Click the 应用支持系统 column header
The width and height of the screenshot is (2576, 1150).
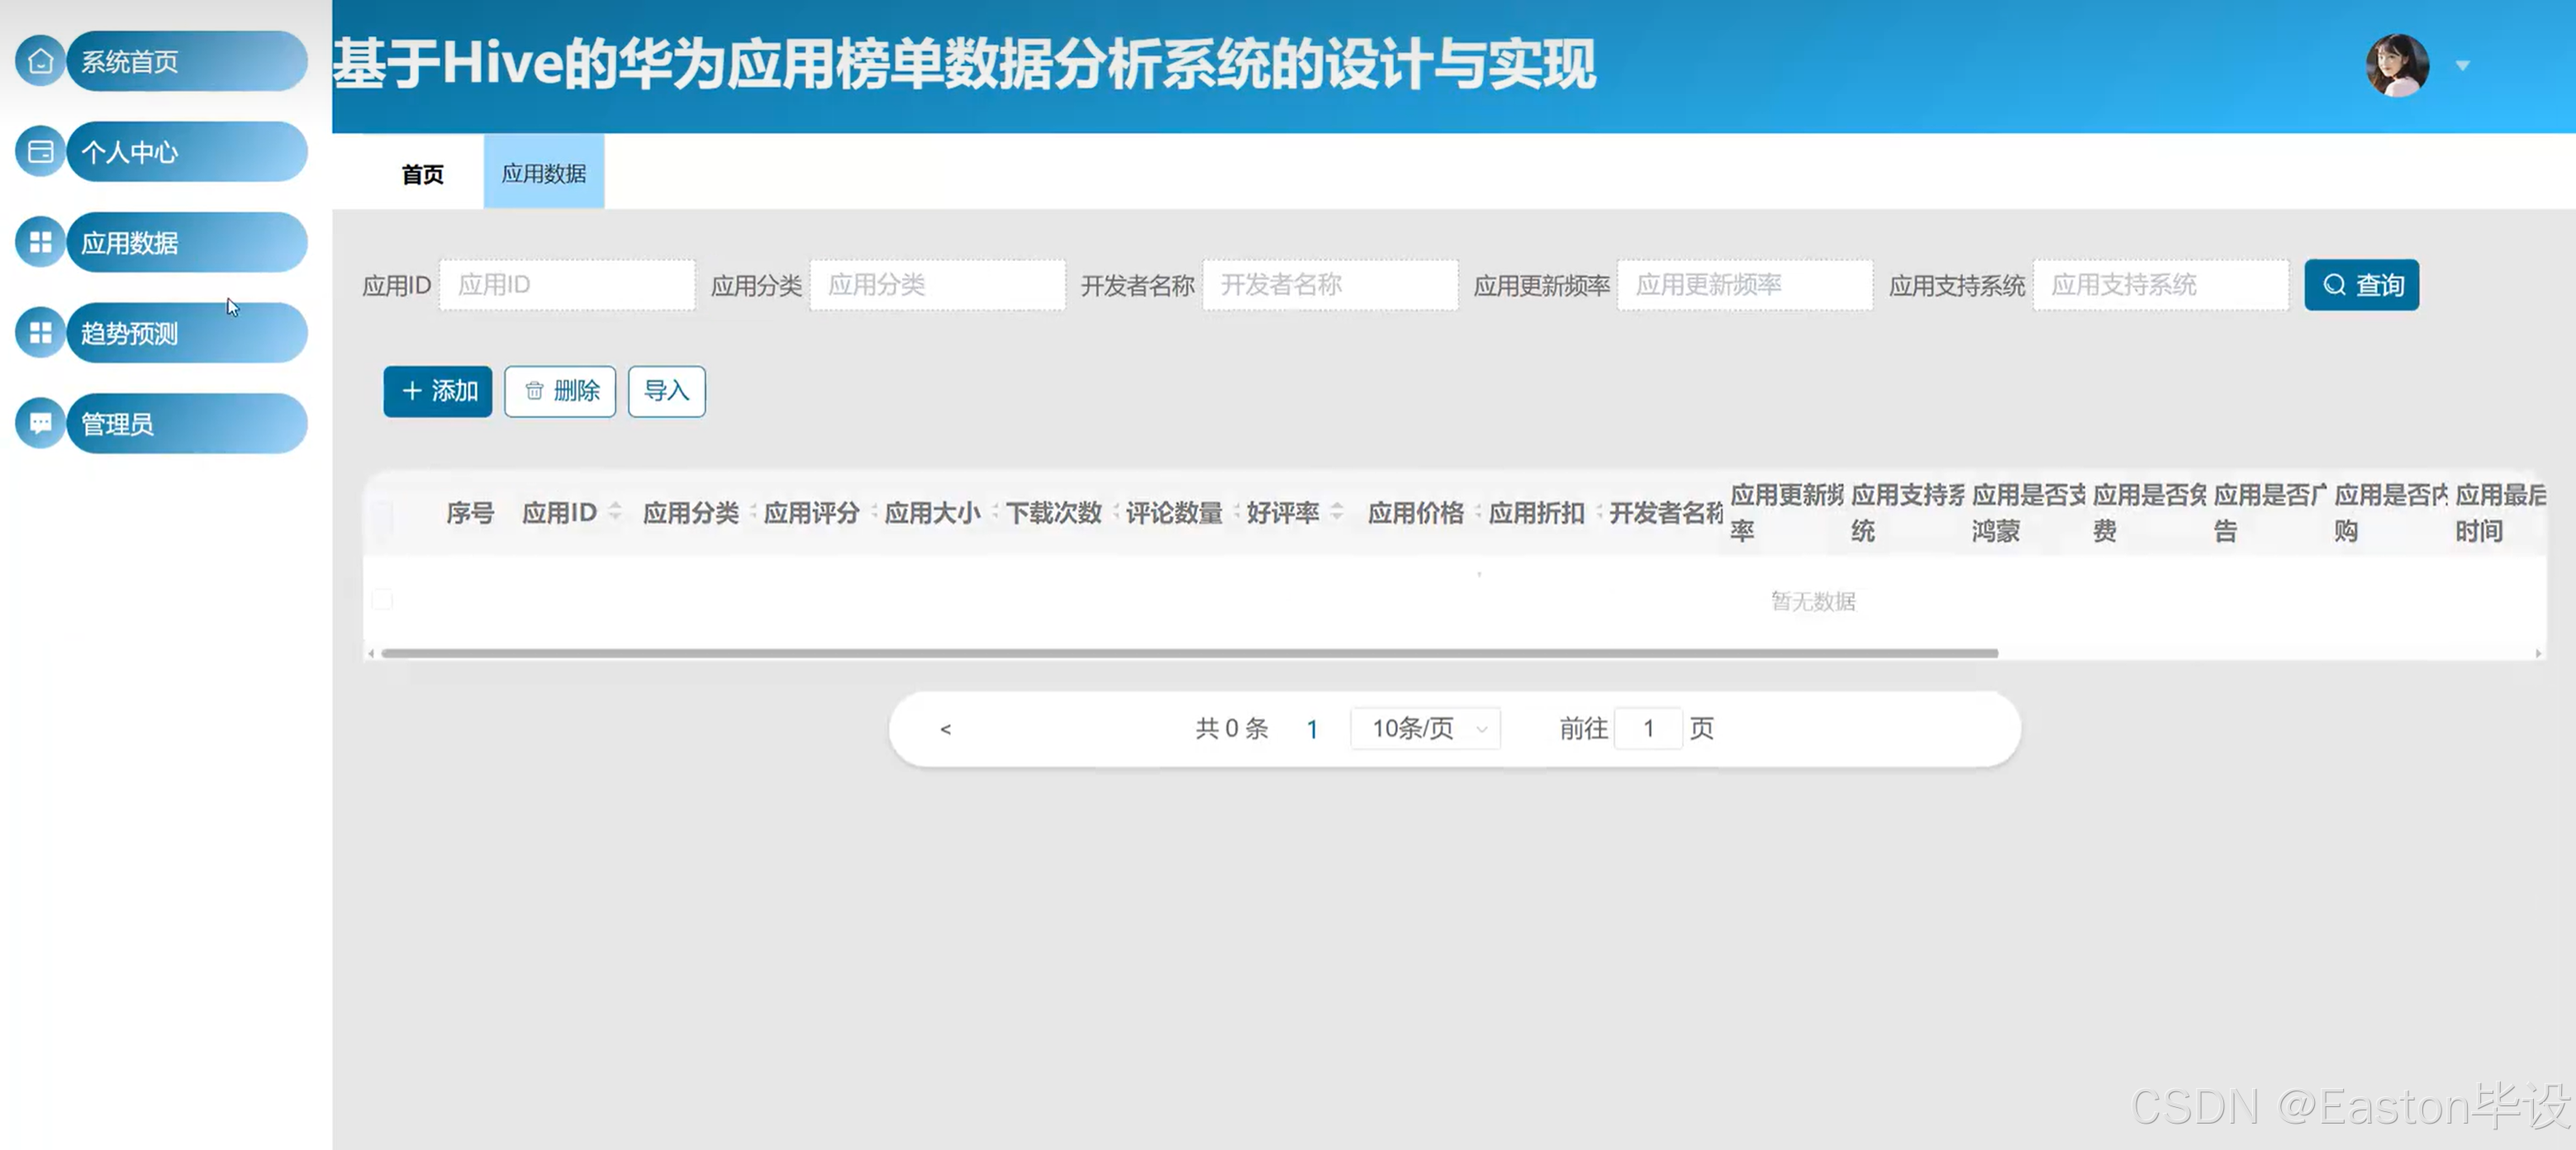(x=1908, y=512)
